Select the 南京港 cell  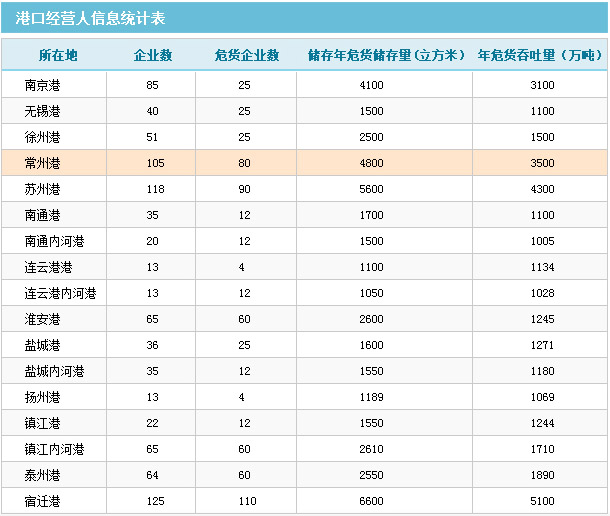43,85
